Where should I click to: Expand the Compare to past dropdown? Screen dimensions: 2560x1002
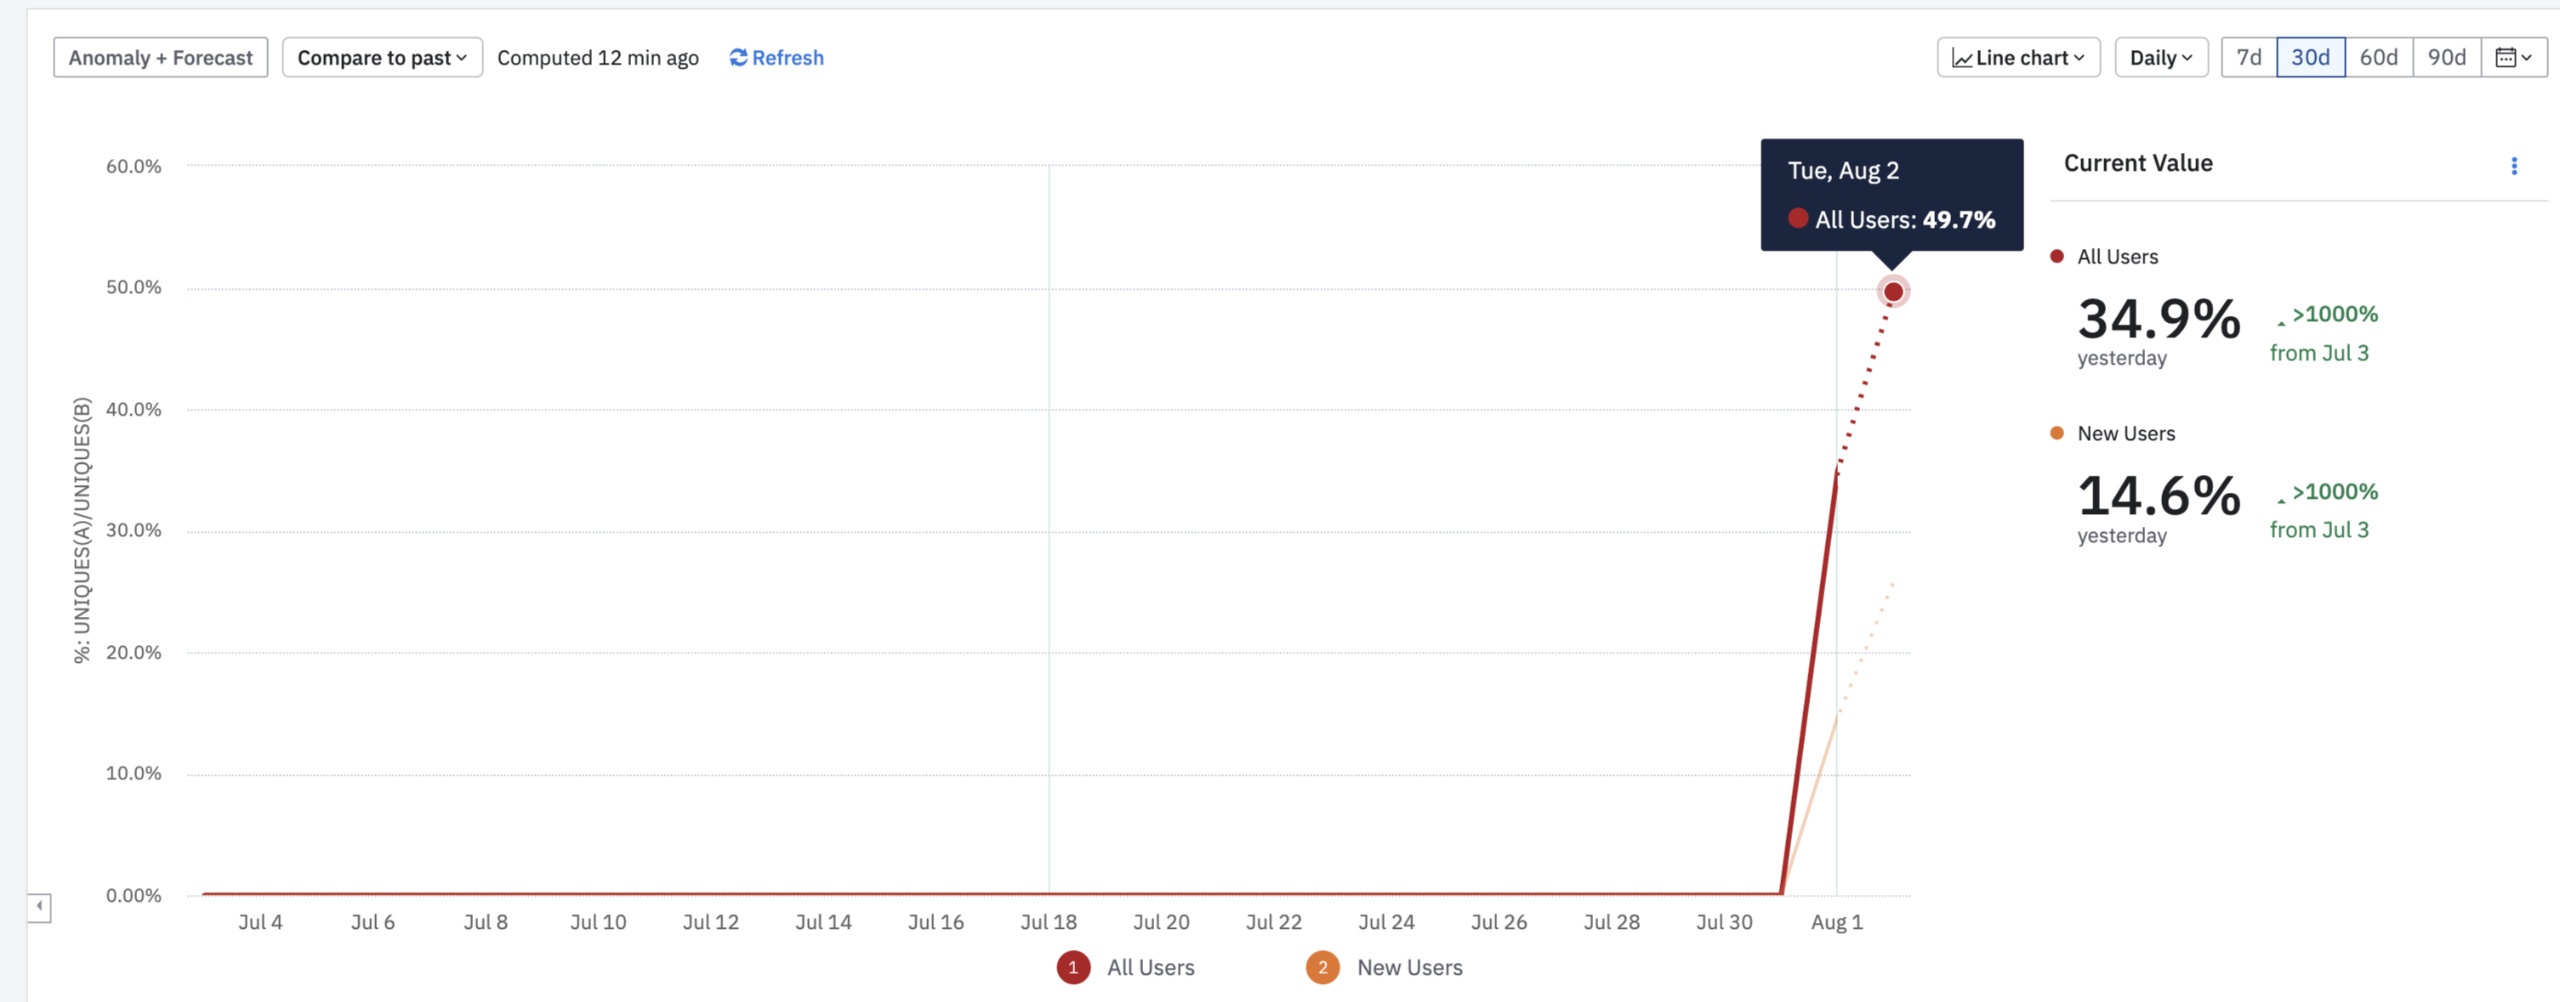382,58
